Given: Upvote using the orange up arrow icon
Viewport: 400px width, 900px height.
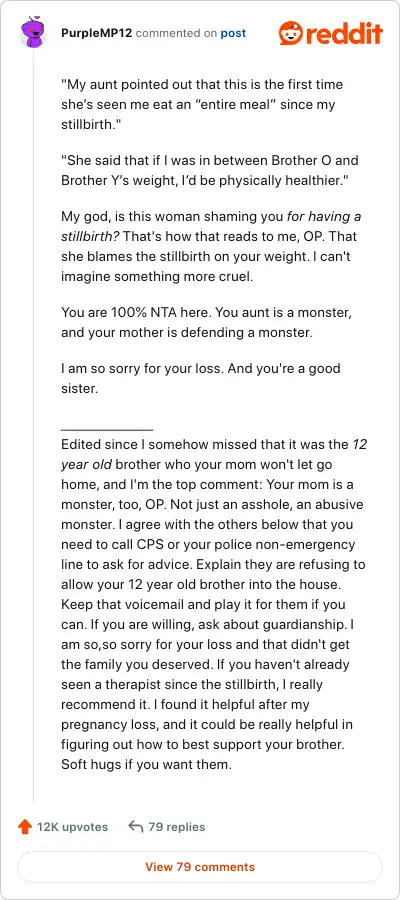Looking at the screenshot, I should pos(25,827).
